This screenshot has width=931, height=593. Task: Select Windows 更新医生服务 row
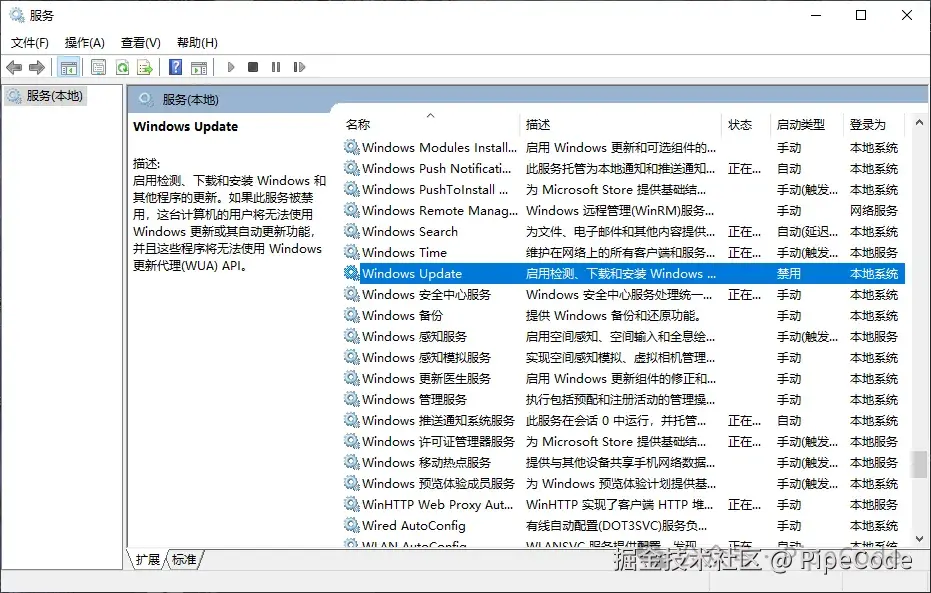tap(623, 379)
